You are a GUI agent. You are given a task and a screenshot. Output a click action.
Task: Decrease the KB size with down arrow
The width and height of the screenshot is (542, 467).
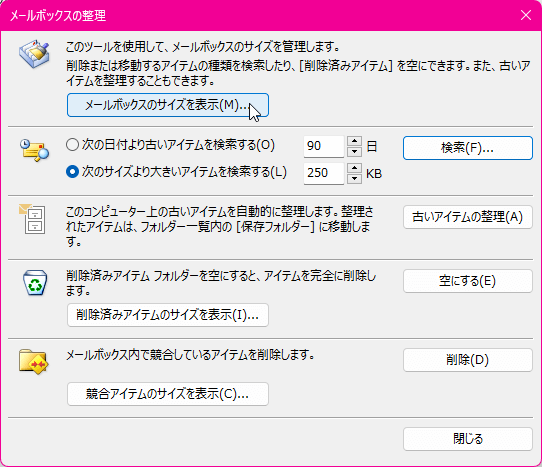point(354,179)
